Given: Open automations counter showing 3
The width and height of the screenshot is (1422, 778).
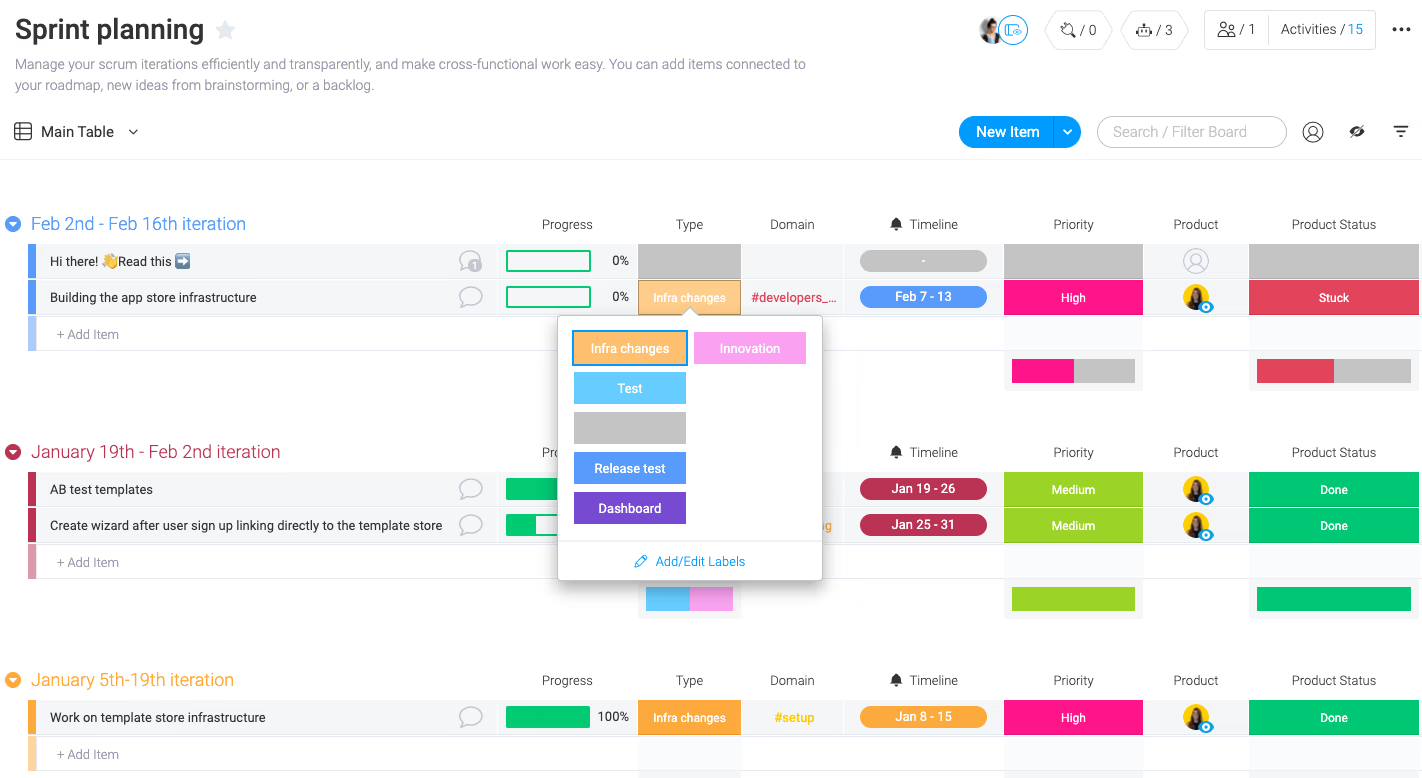Looking at the screenshot, I should (1154, 30).
